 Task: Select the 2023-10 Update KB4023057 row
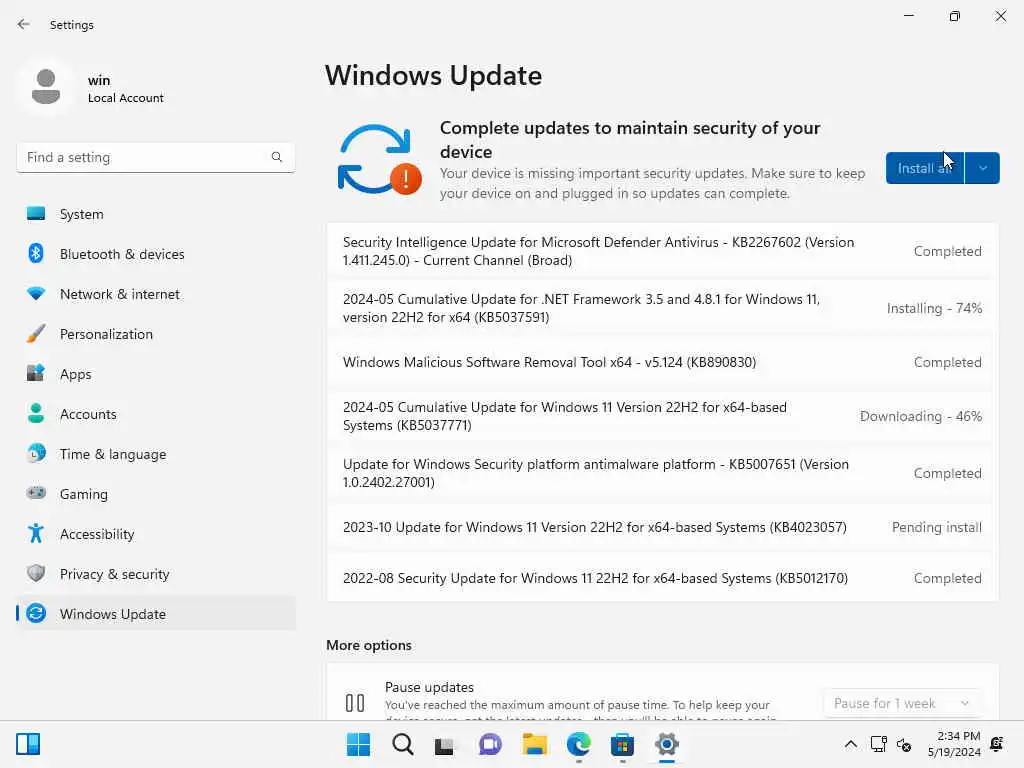662,527
